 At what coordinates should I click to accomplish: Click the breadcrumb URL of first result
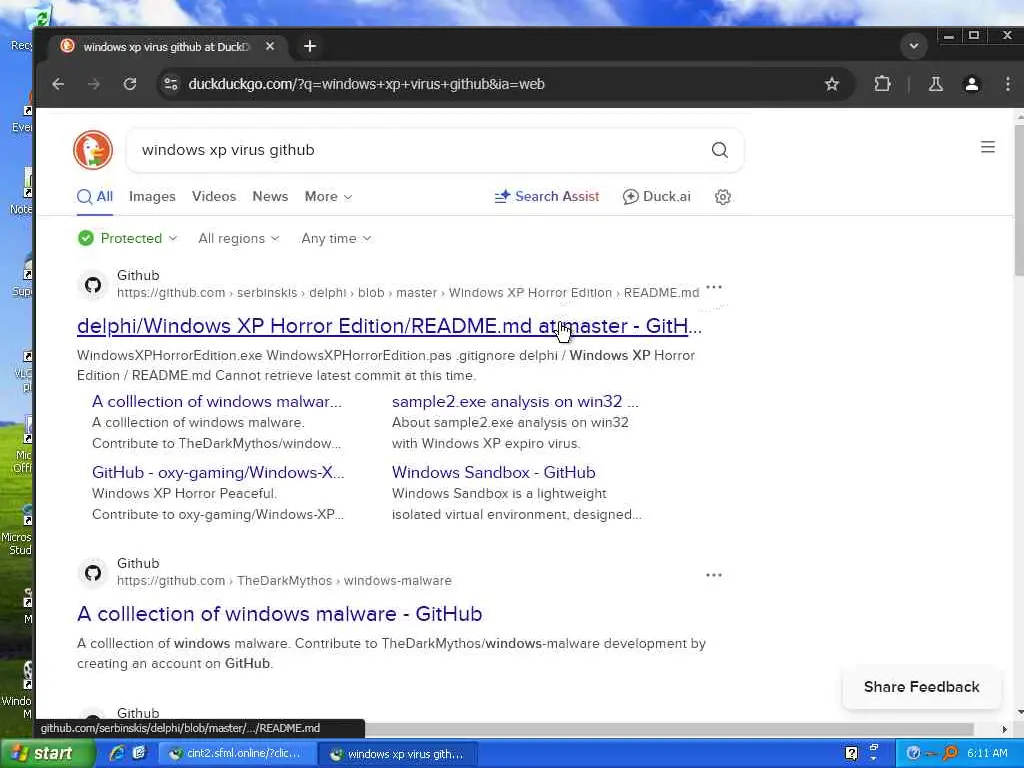coord(408,293)
